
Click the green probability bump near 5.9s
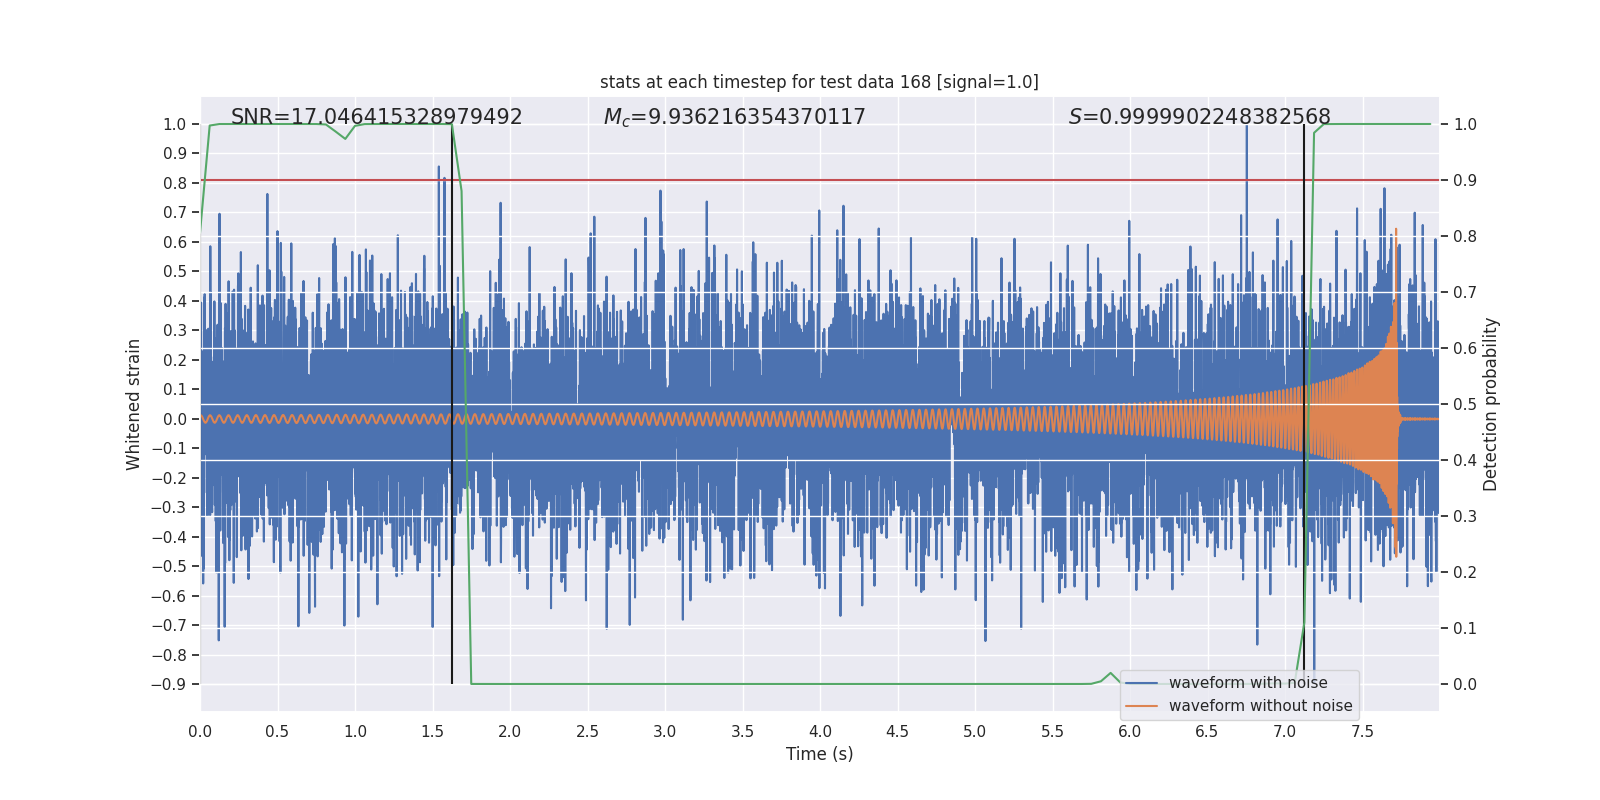[x=1110, y=676]
